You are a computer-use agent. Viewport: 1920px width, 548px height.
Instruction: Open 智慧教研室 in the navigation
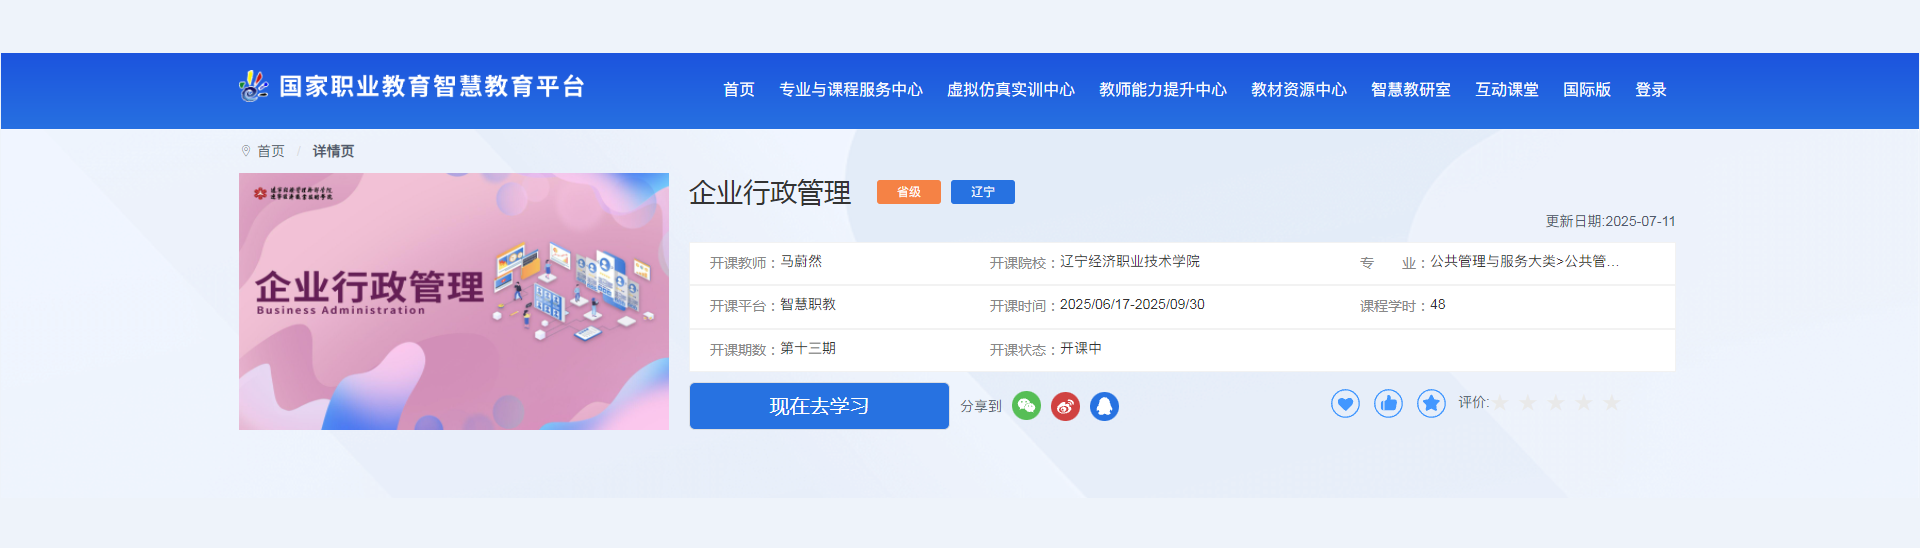pyautogui.click(x=1411, y=90)
